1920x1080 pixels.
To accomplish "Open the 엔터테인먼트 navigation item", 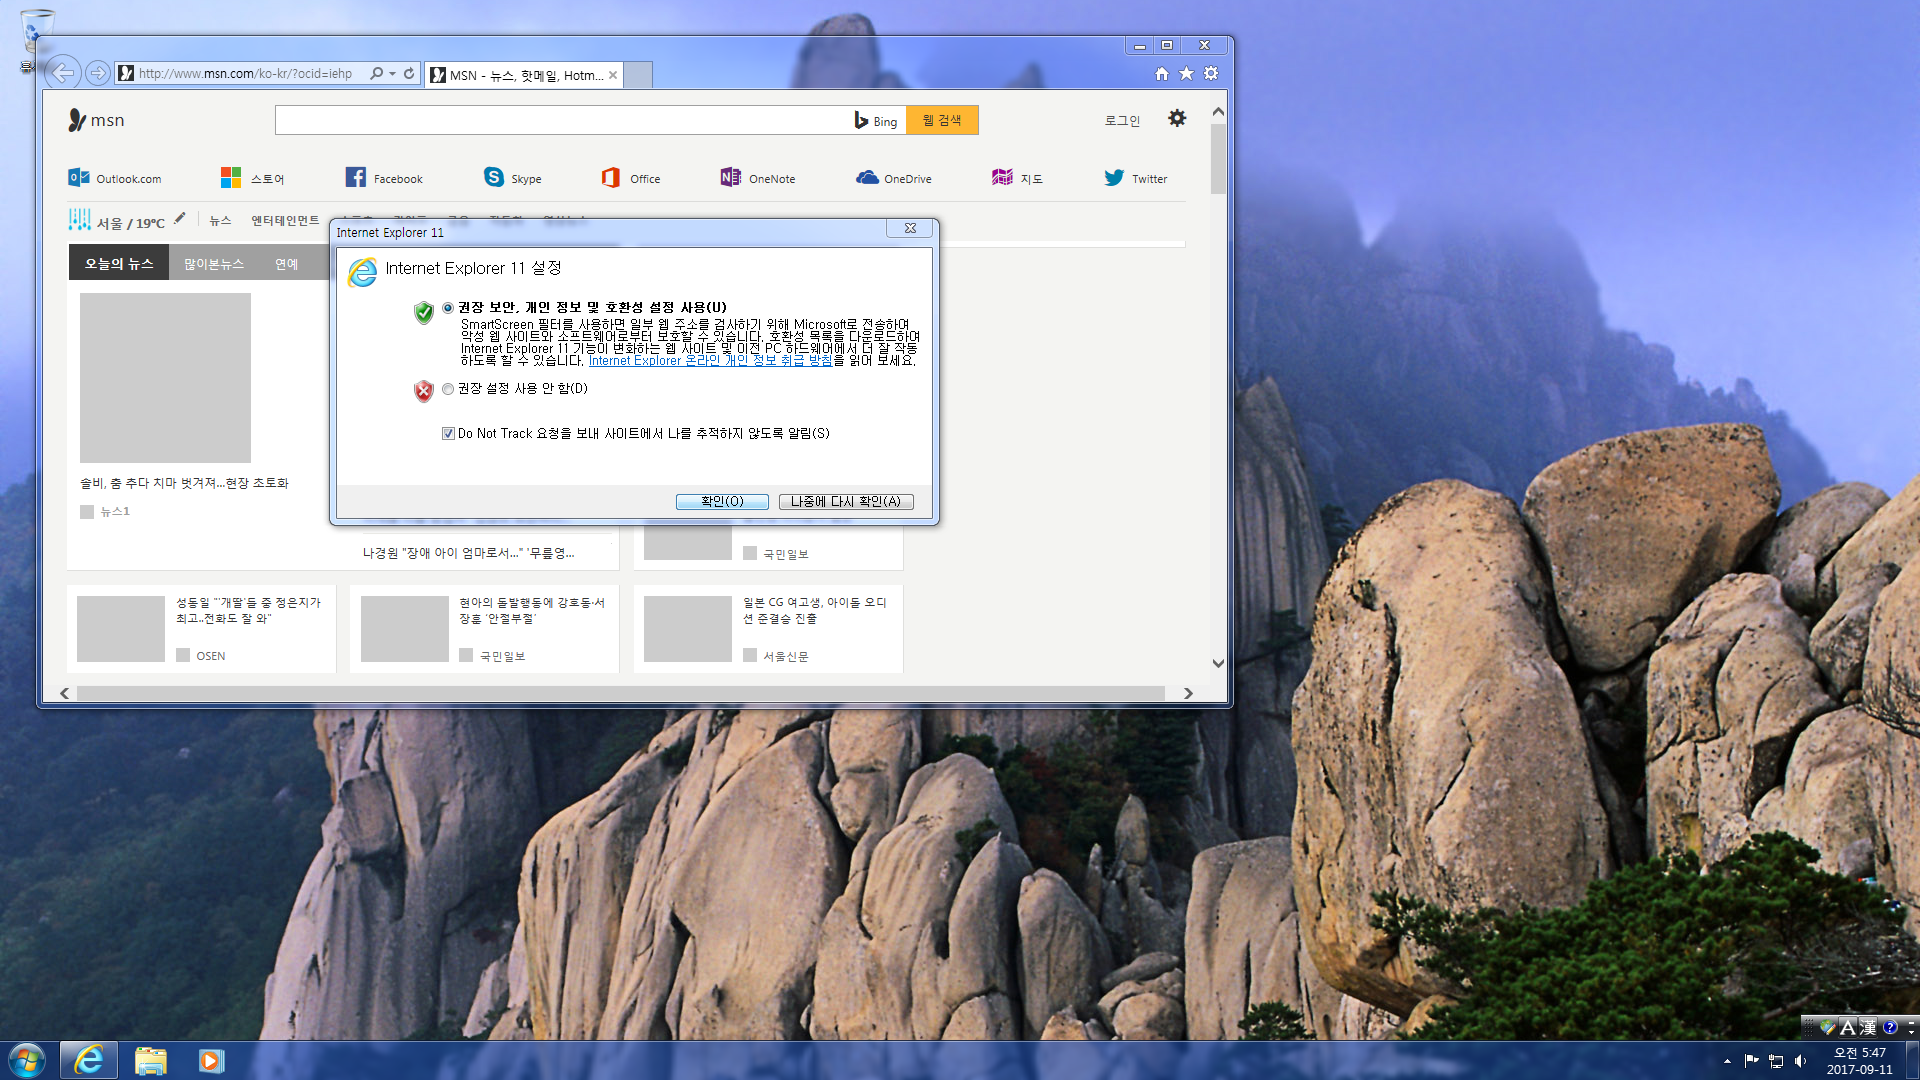I will (x=285, y=221).
